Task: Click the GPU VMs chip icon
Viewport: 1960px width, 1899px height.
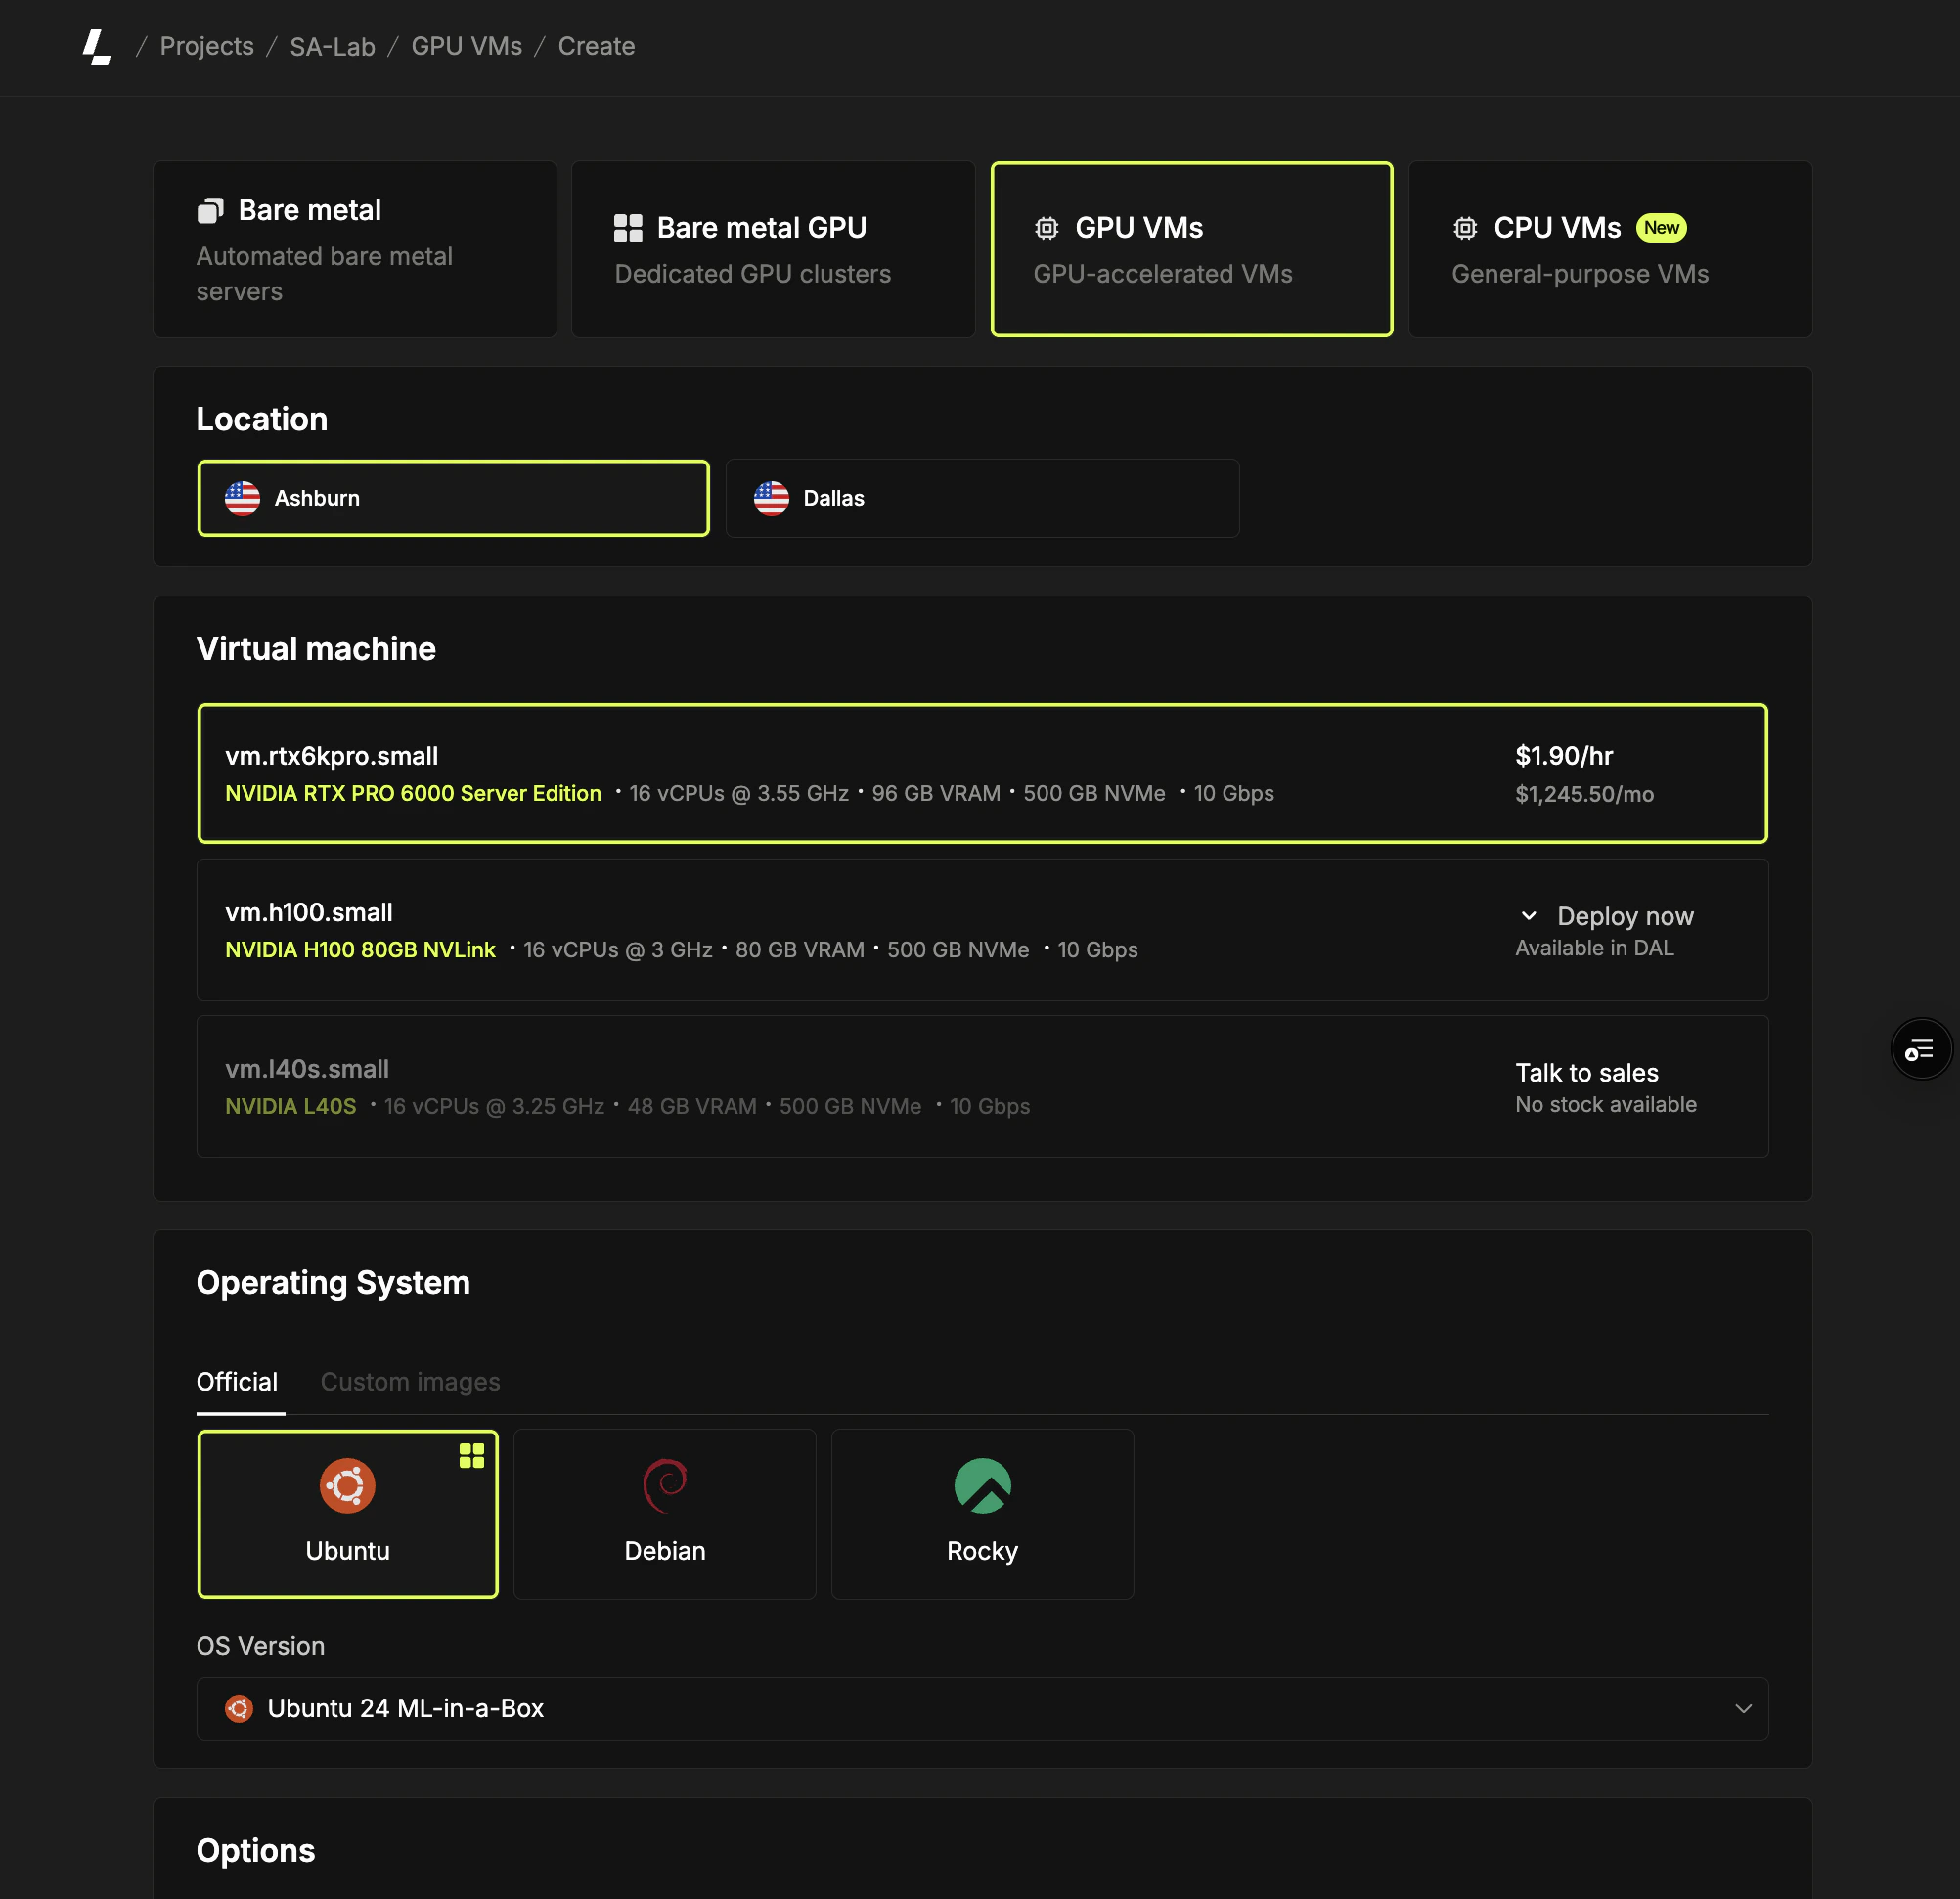Action: (x=1046, y=227)
